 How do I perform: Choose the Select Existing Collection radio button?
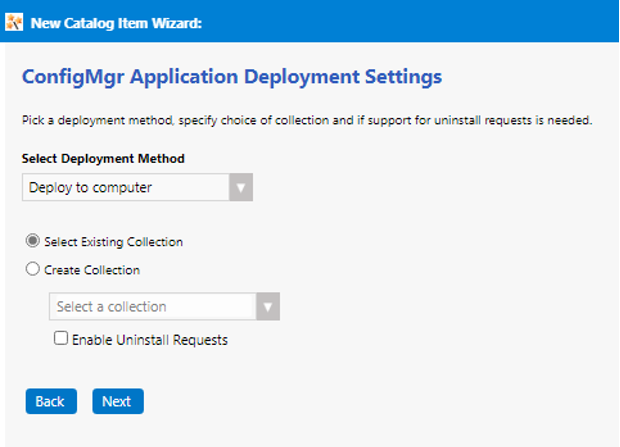tap(33, 242)
